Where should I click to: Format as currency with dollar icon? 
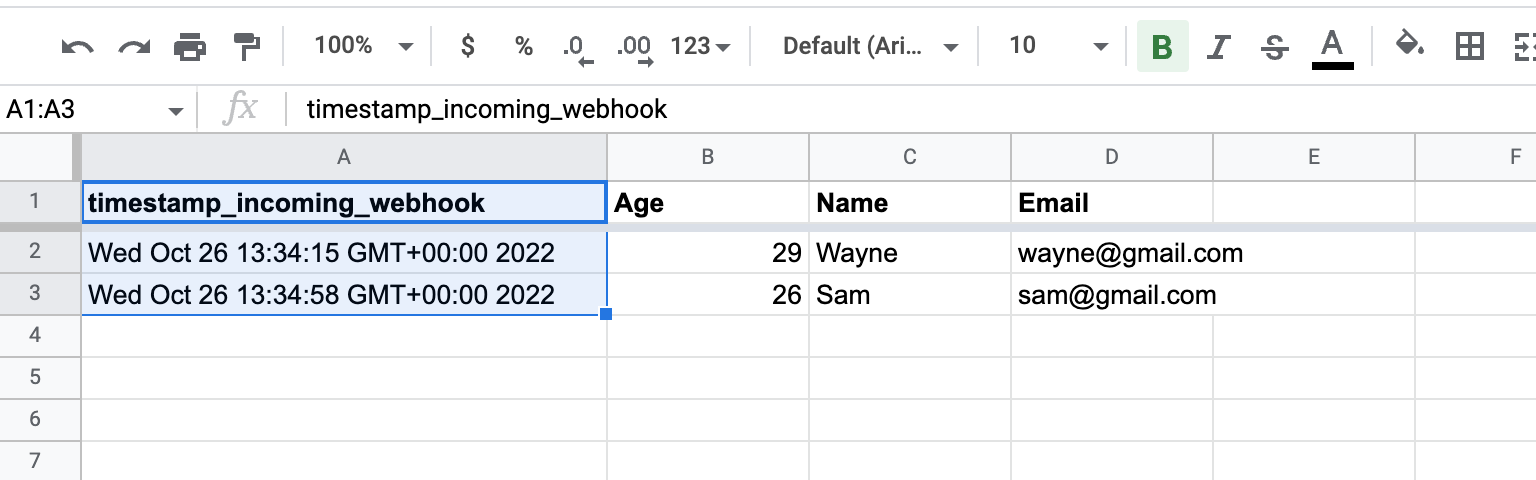point(467,46)
